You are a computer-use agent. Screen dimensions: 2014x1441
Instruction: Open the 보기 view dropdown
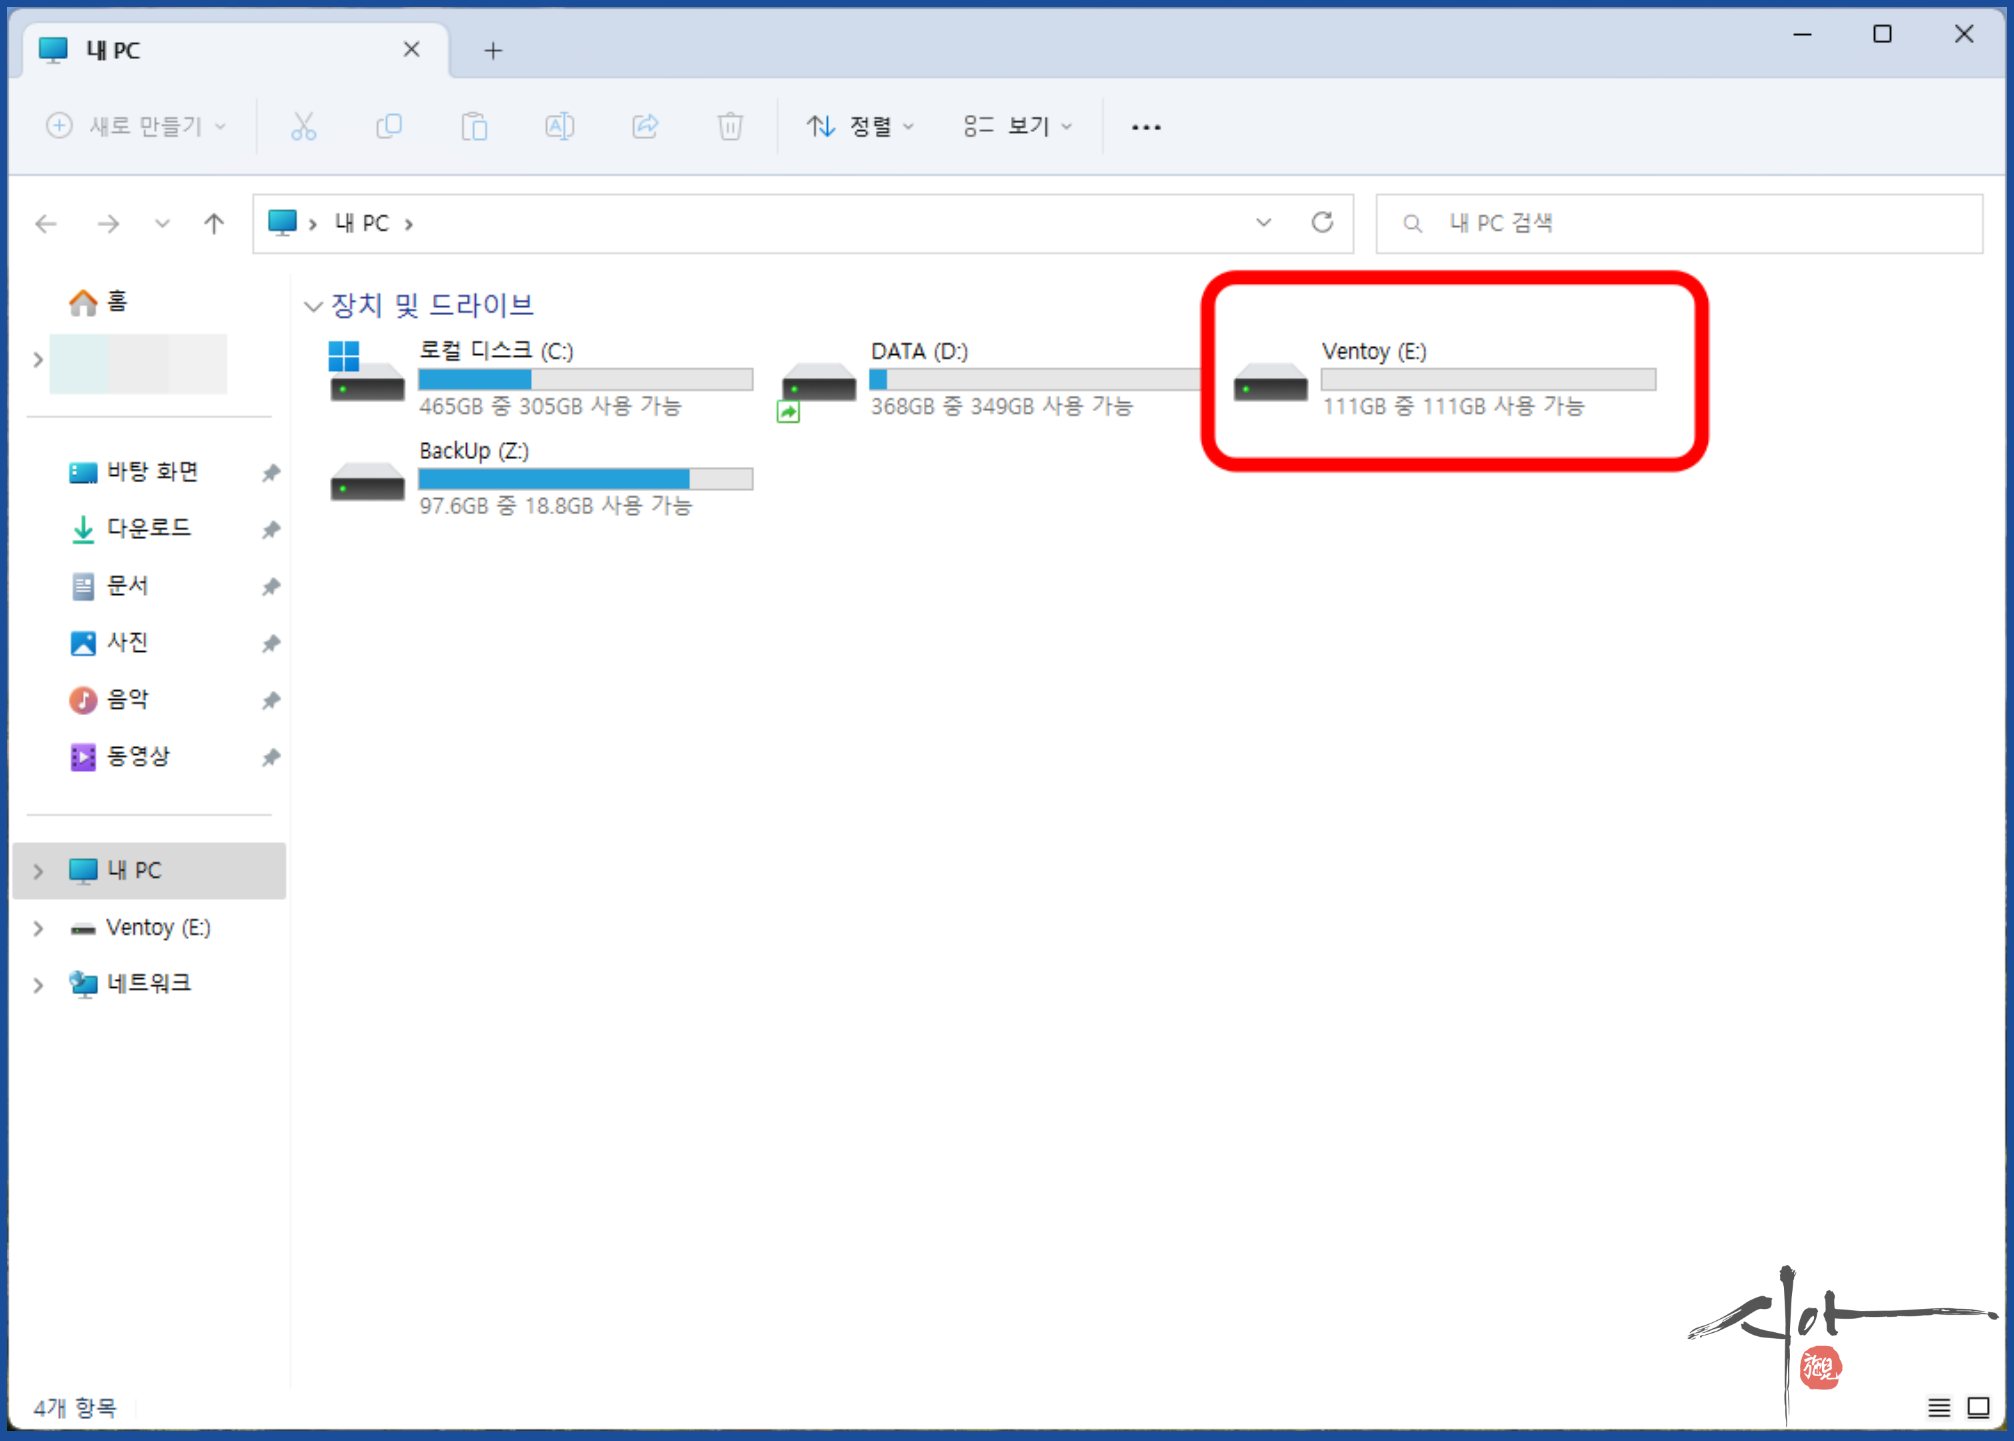coord(1017,126)
